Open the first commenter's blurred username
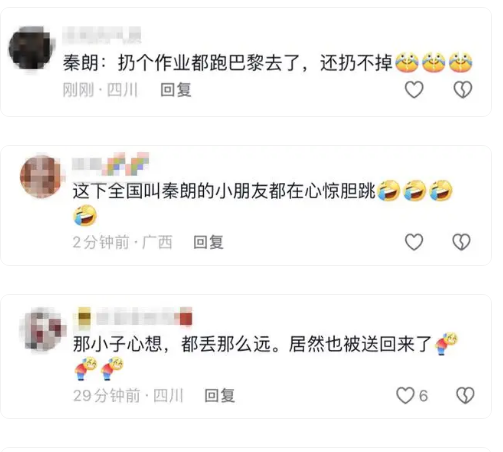 click(x=102, y=35)
